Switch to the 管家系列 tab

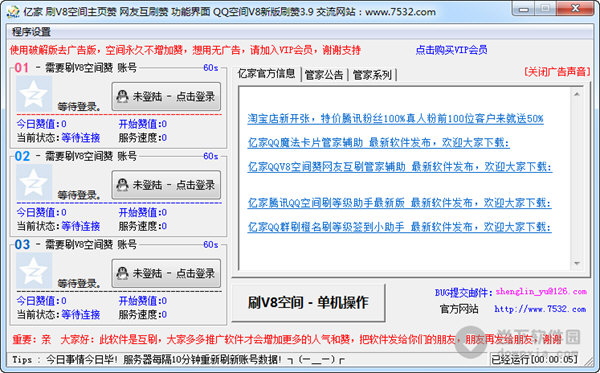tap(372, 75)
